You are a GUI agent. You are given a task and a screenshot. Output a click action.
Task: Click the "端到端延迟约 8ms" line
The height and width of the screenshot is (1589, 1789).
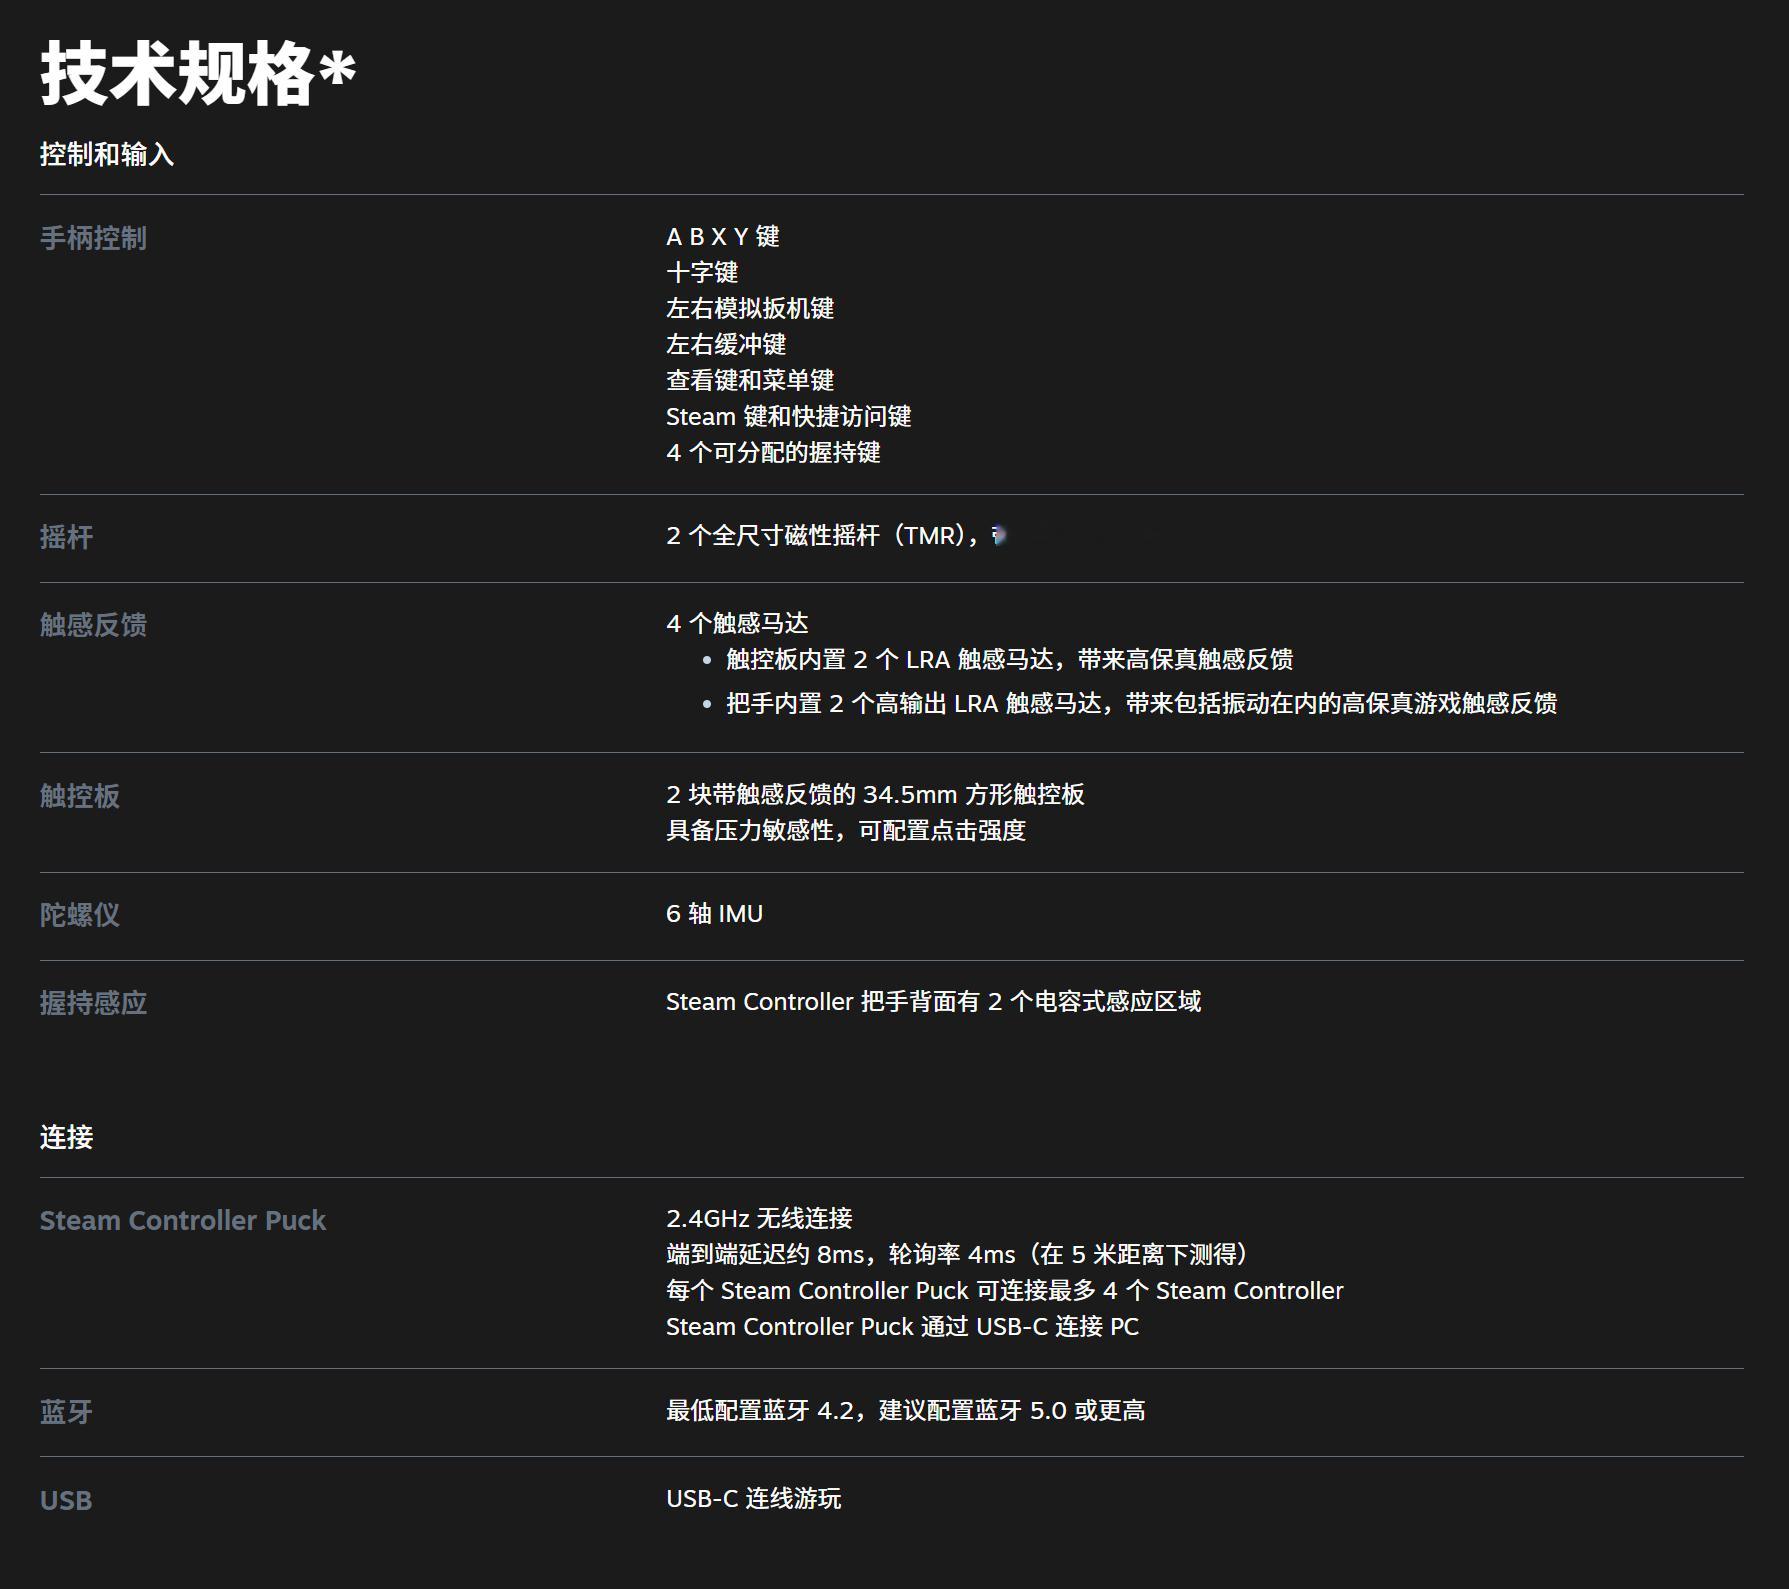pyautogui.click(x=958, y=1255)
